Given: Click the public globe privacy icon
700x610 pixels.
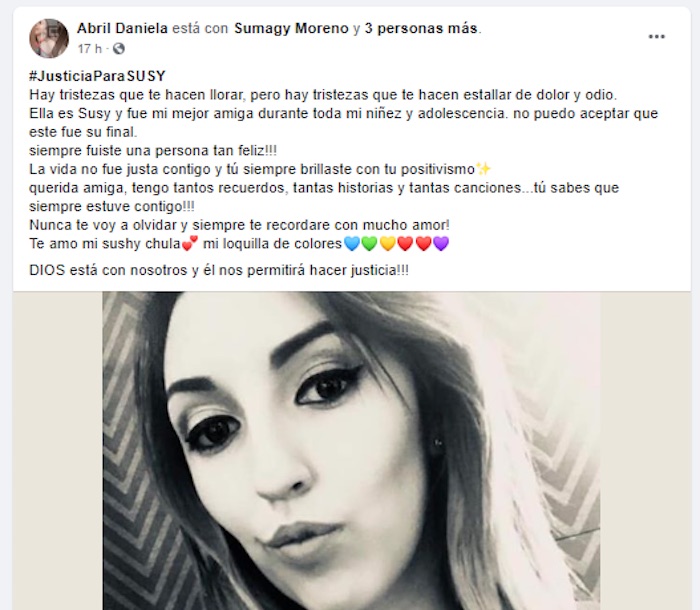Looking at the screenshot, I should [x=119, y=49].
